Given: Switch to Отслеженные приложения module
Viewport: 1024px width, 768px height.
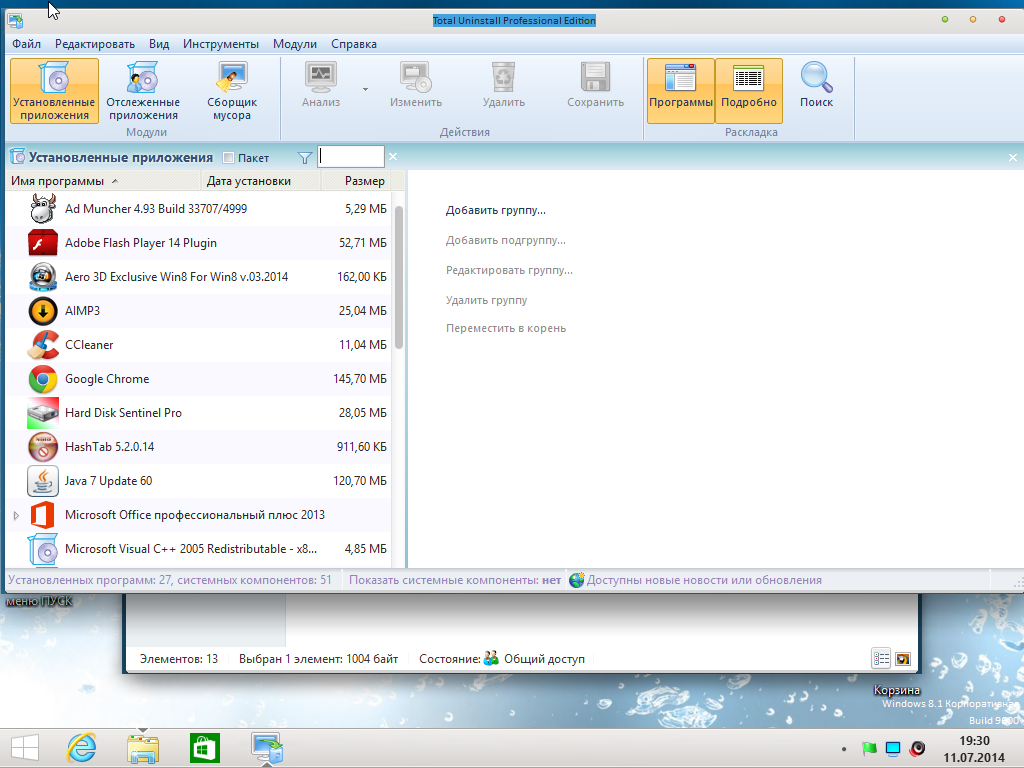Looking at the screenshot, I should pyautogui.click(x=143, y=91).
